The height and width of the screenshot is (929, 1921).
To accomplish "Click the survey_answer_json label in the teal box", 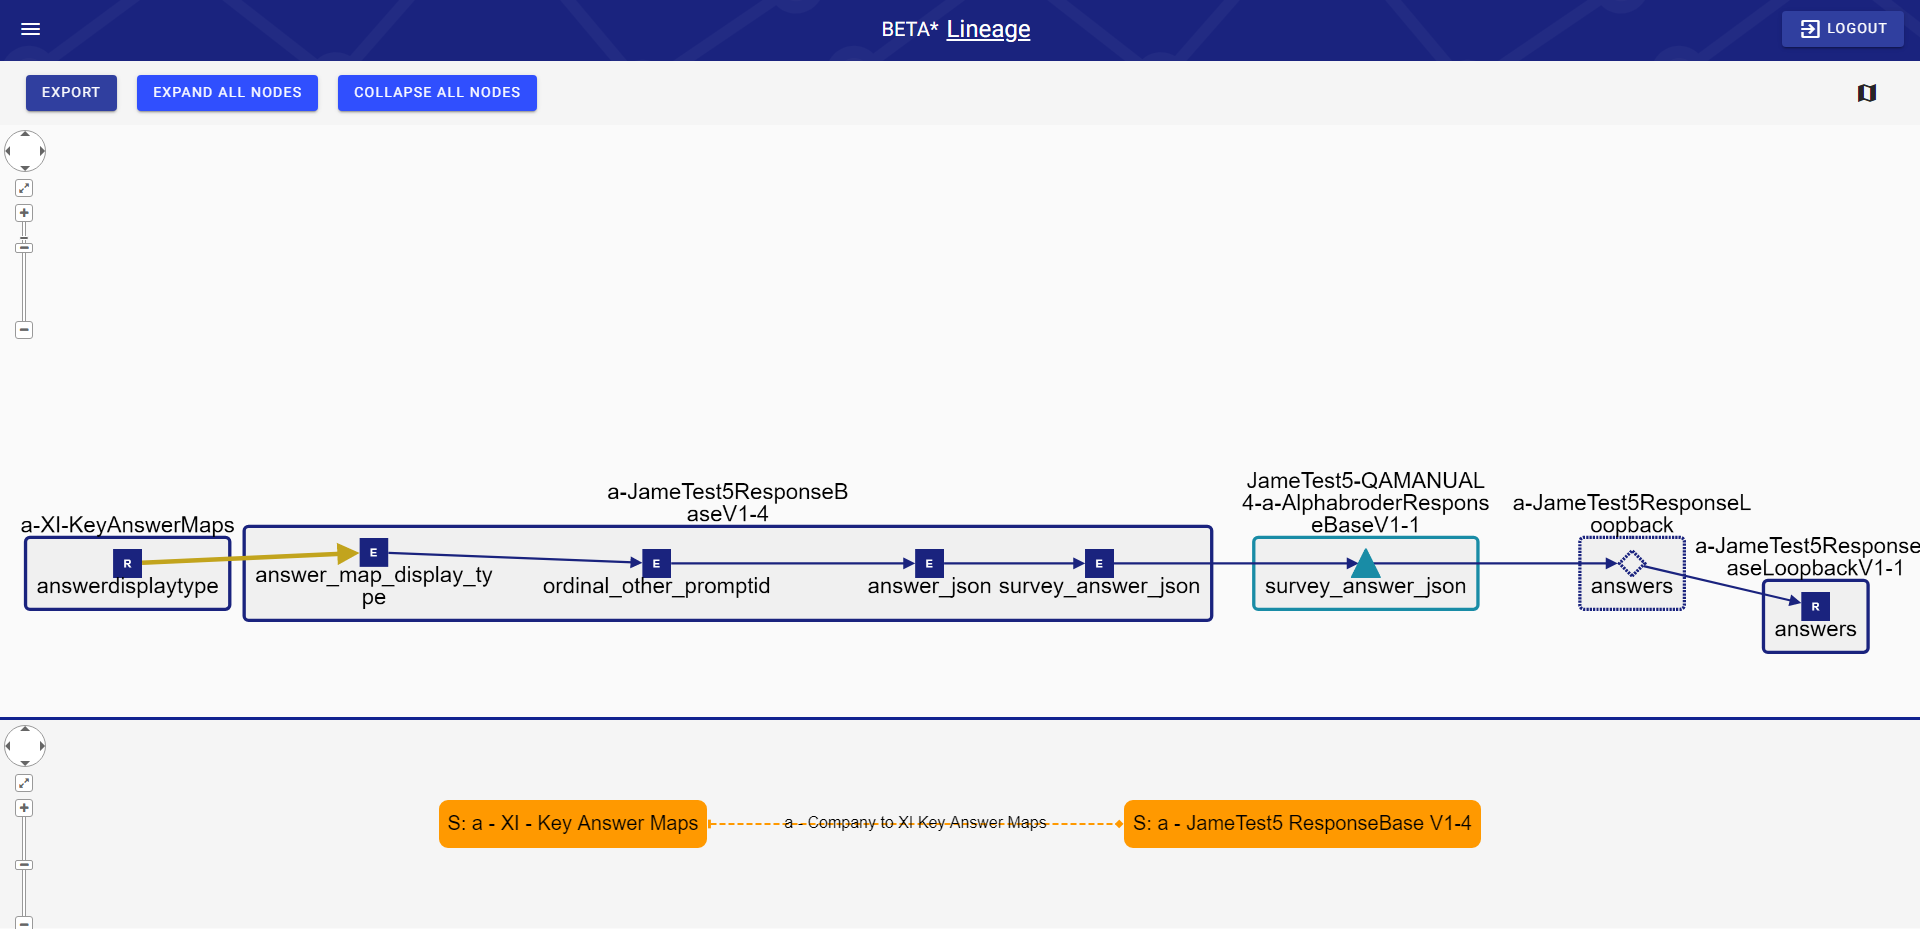I will click(x=1365, y=586).
